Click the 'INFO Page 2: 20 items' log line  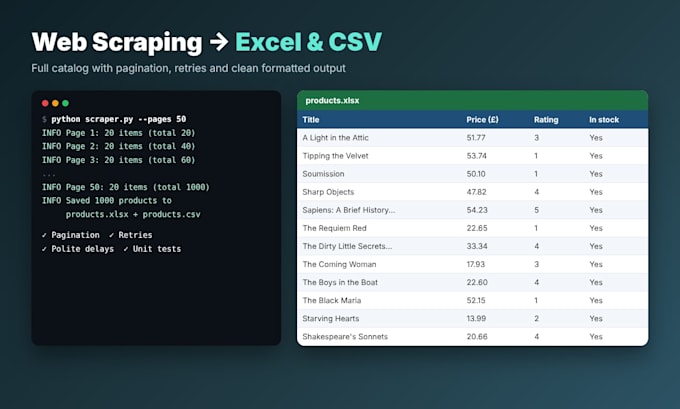point(118,146)
